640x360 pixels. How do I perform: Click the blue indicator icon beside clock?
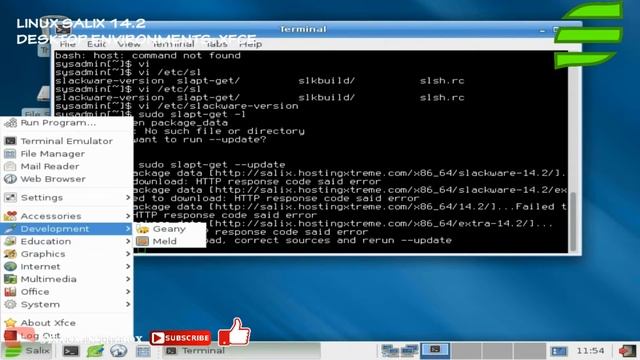[558, 351]
